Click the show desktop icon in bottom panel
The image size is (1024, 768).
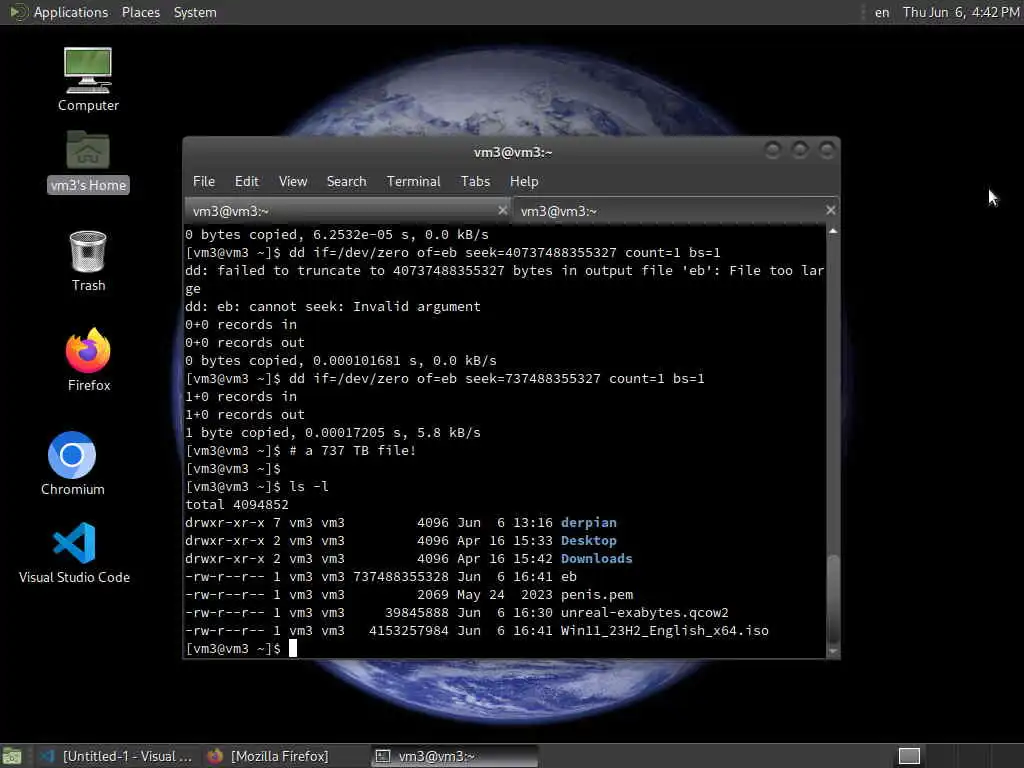click(12, 756)
